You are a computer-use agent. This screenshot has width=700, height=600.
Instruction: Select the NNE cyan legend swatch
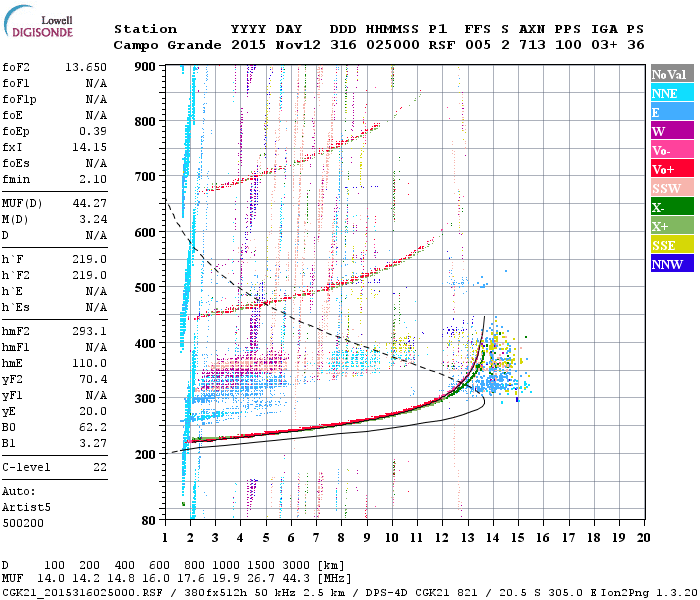coord(672,93)
